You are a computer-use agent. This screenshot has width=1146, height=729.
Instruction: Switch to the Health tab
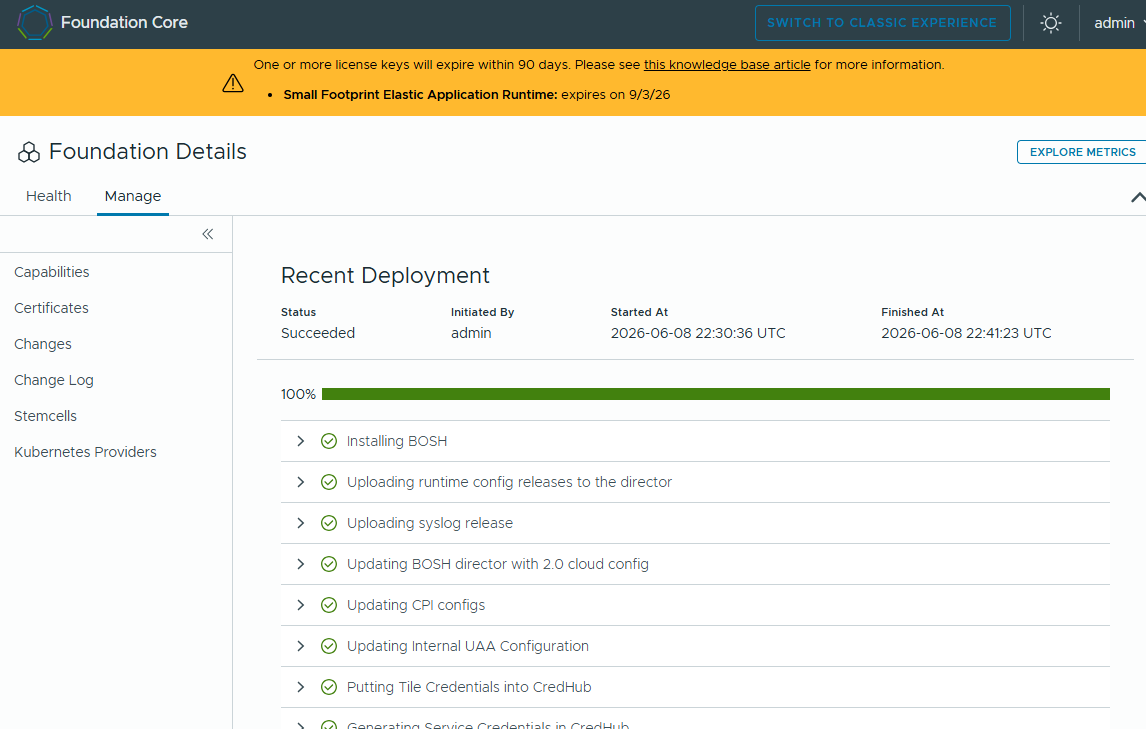49,196
